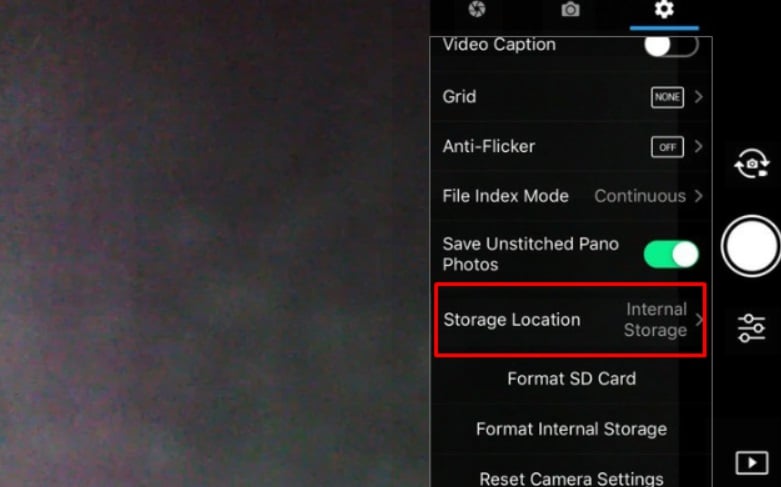The image size is (781, 487).
Task: Expand Storage Location using its arrow
Action: 698,320
